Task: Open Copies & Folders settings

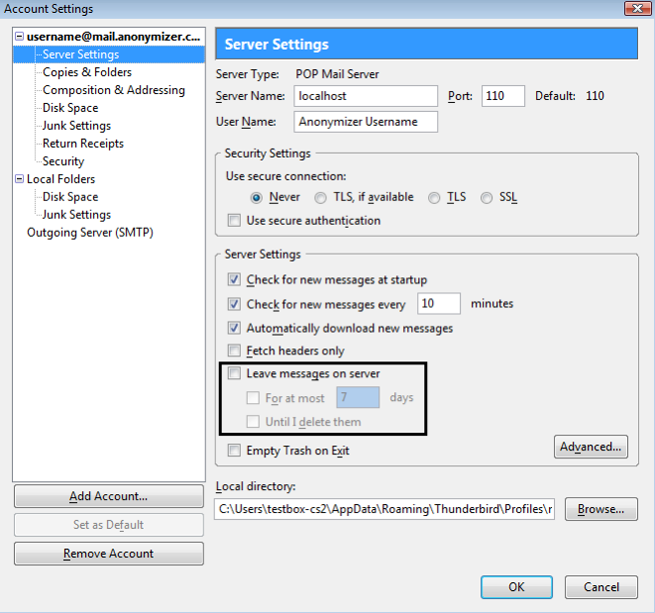Action: pyautogui.click(x=87, y=72)
